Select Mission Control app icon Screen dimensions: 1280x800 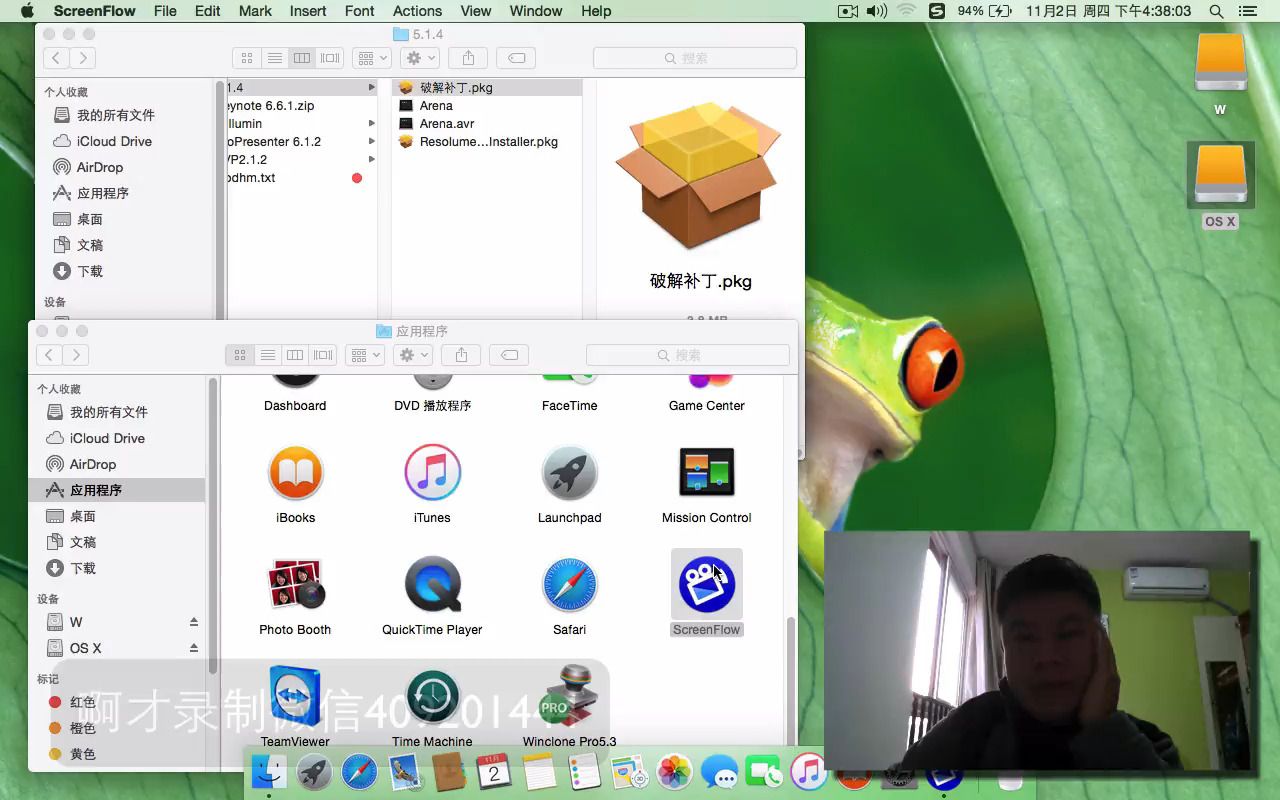pos(706,473)
